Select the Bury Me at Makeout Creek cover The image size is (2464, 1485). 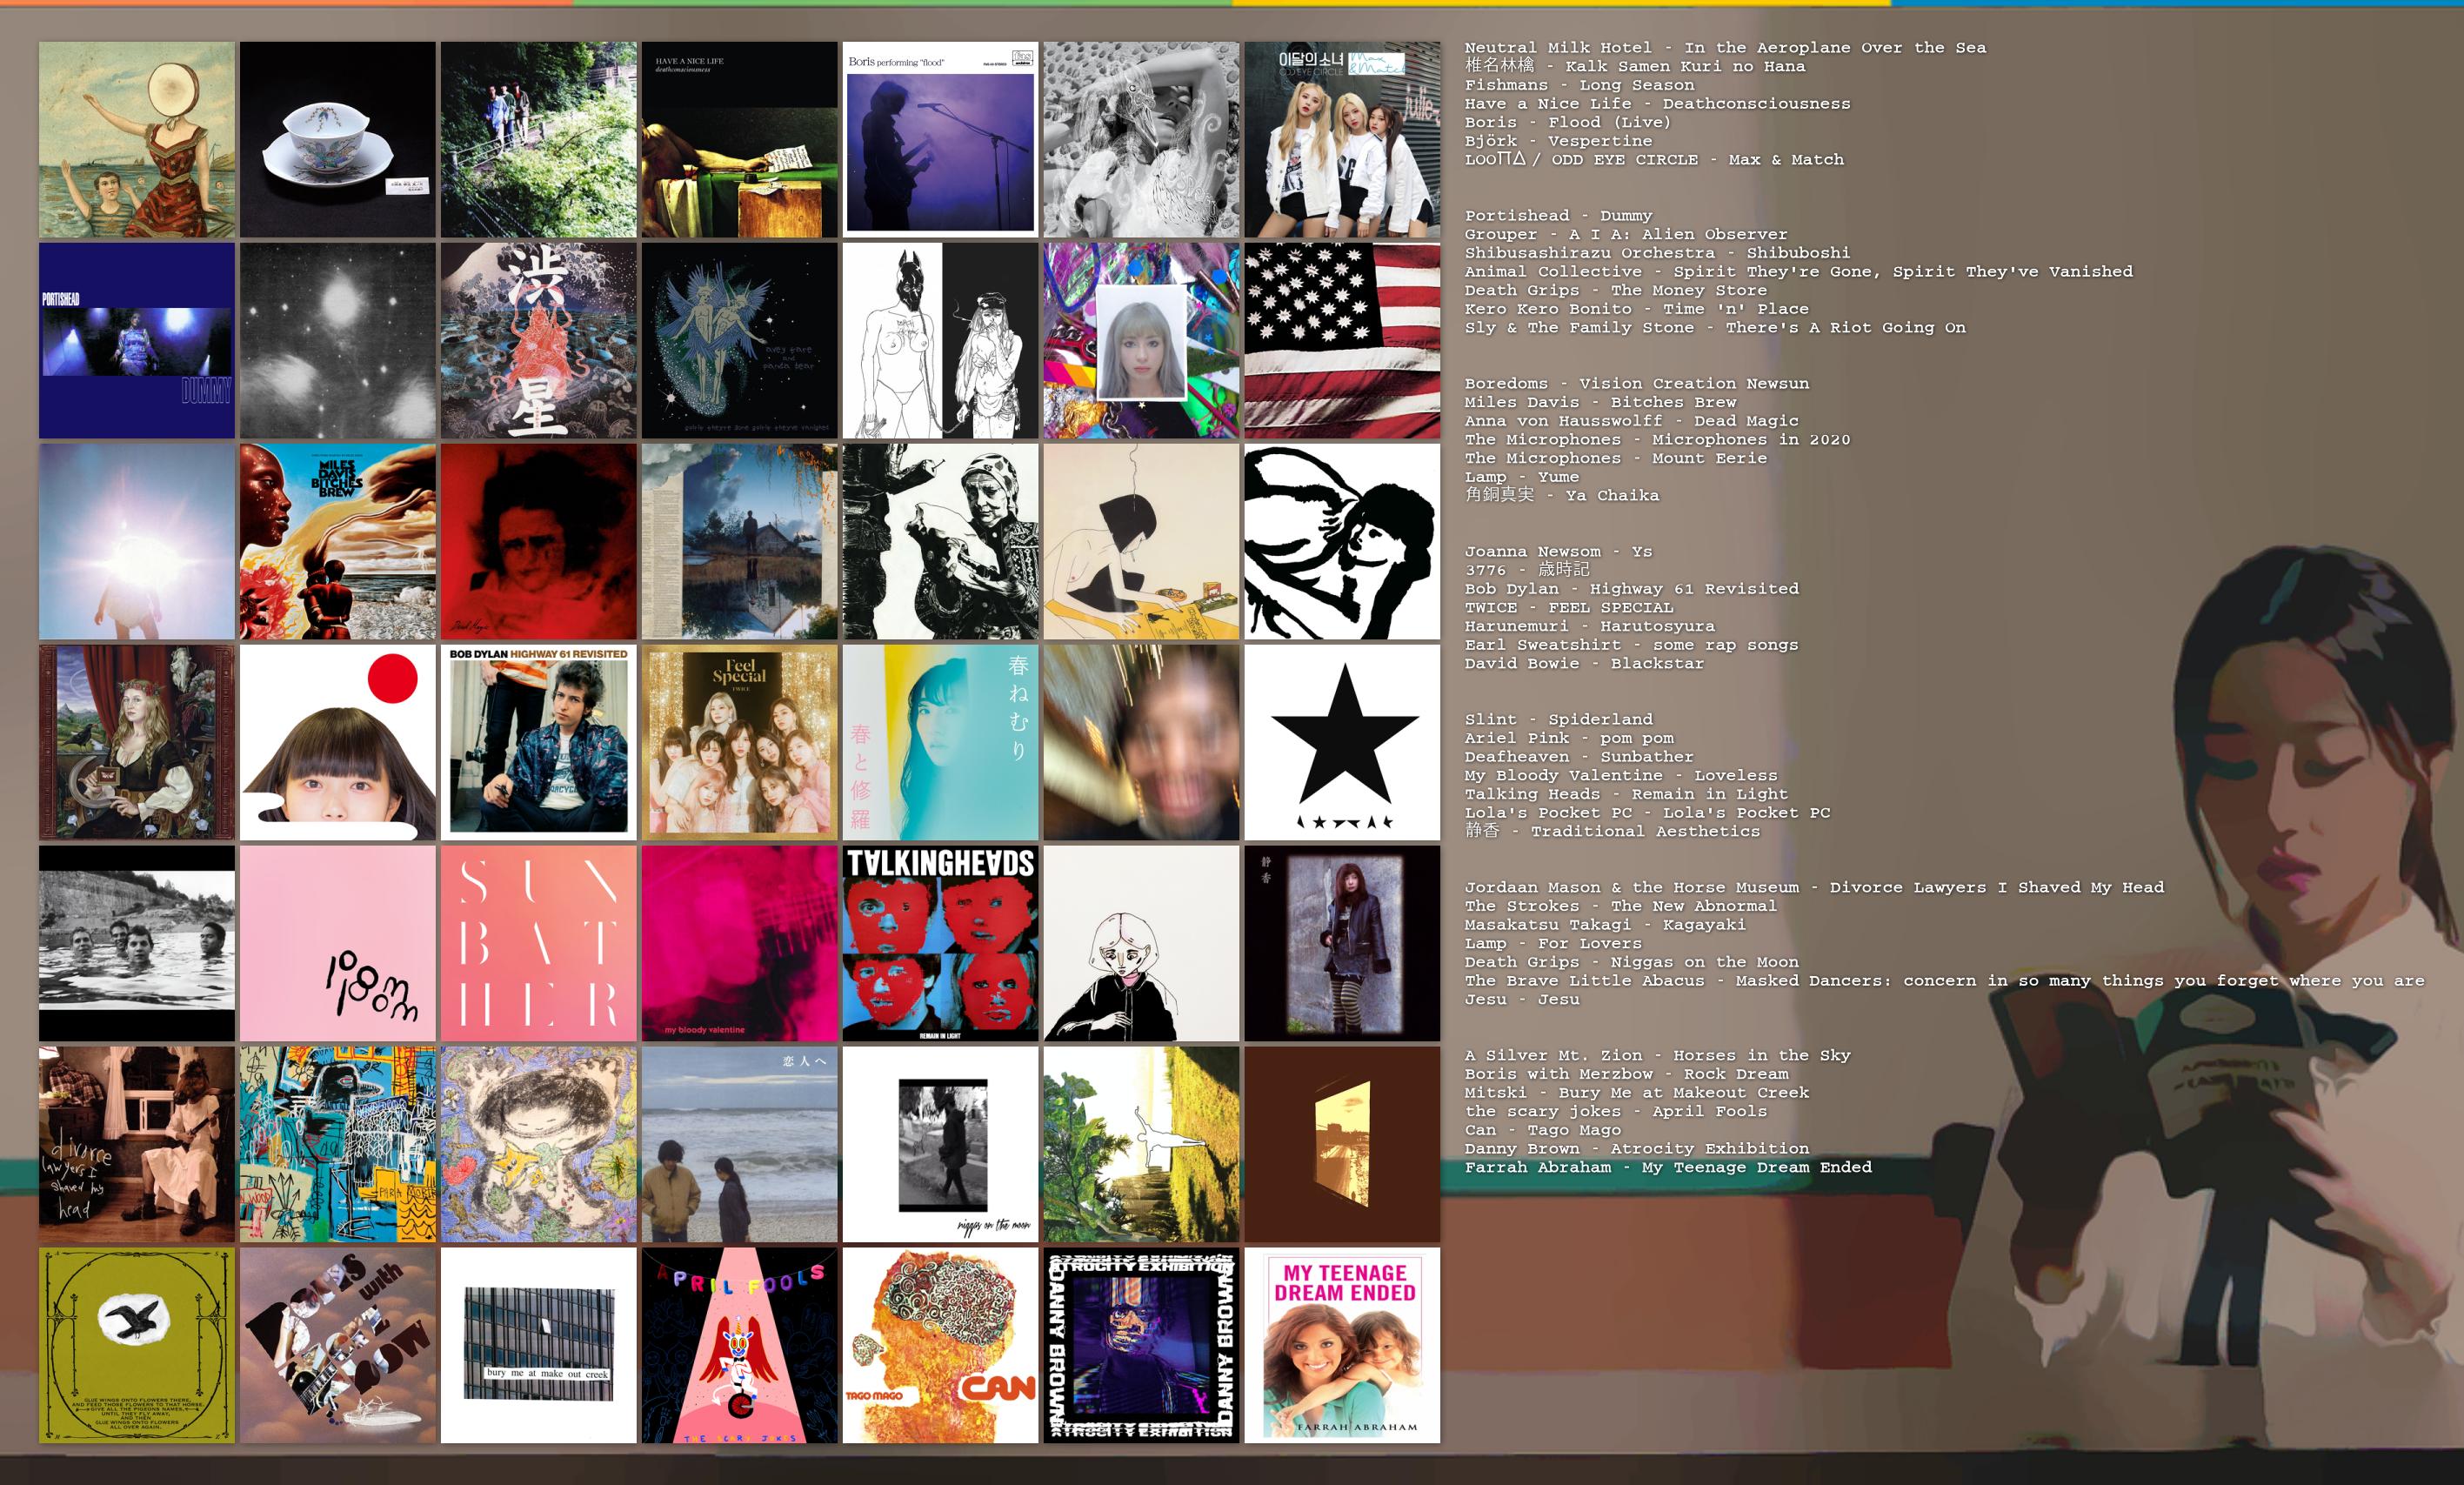539,1345
